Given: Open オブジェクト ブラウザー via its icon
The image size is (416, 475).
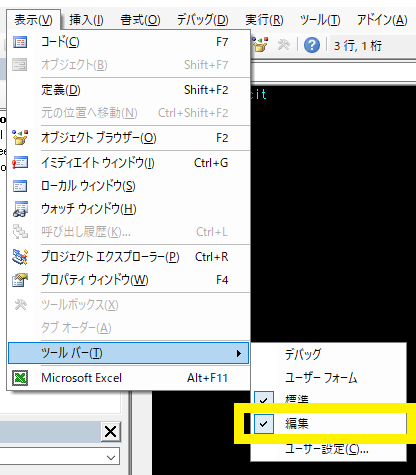Looking at the screenshot, I should pos(20,138).
